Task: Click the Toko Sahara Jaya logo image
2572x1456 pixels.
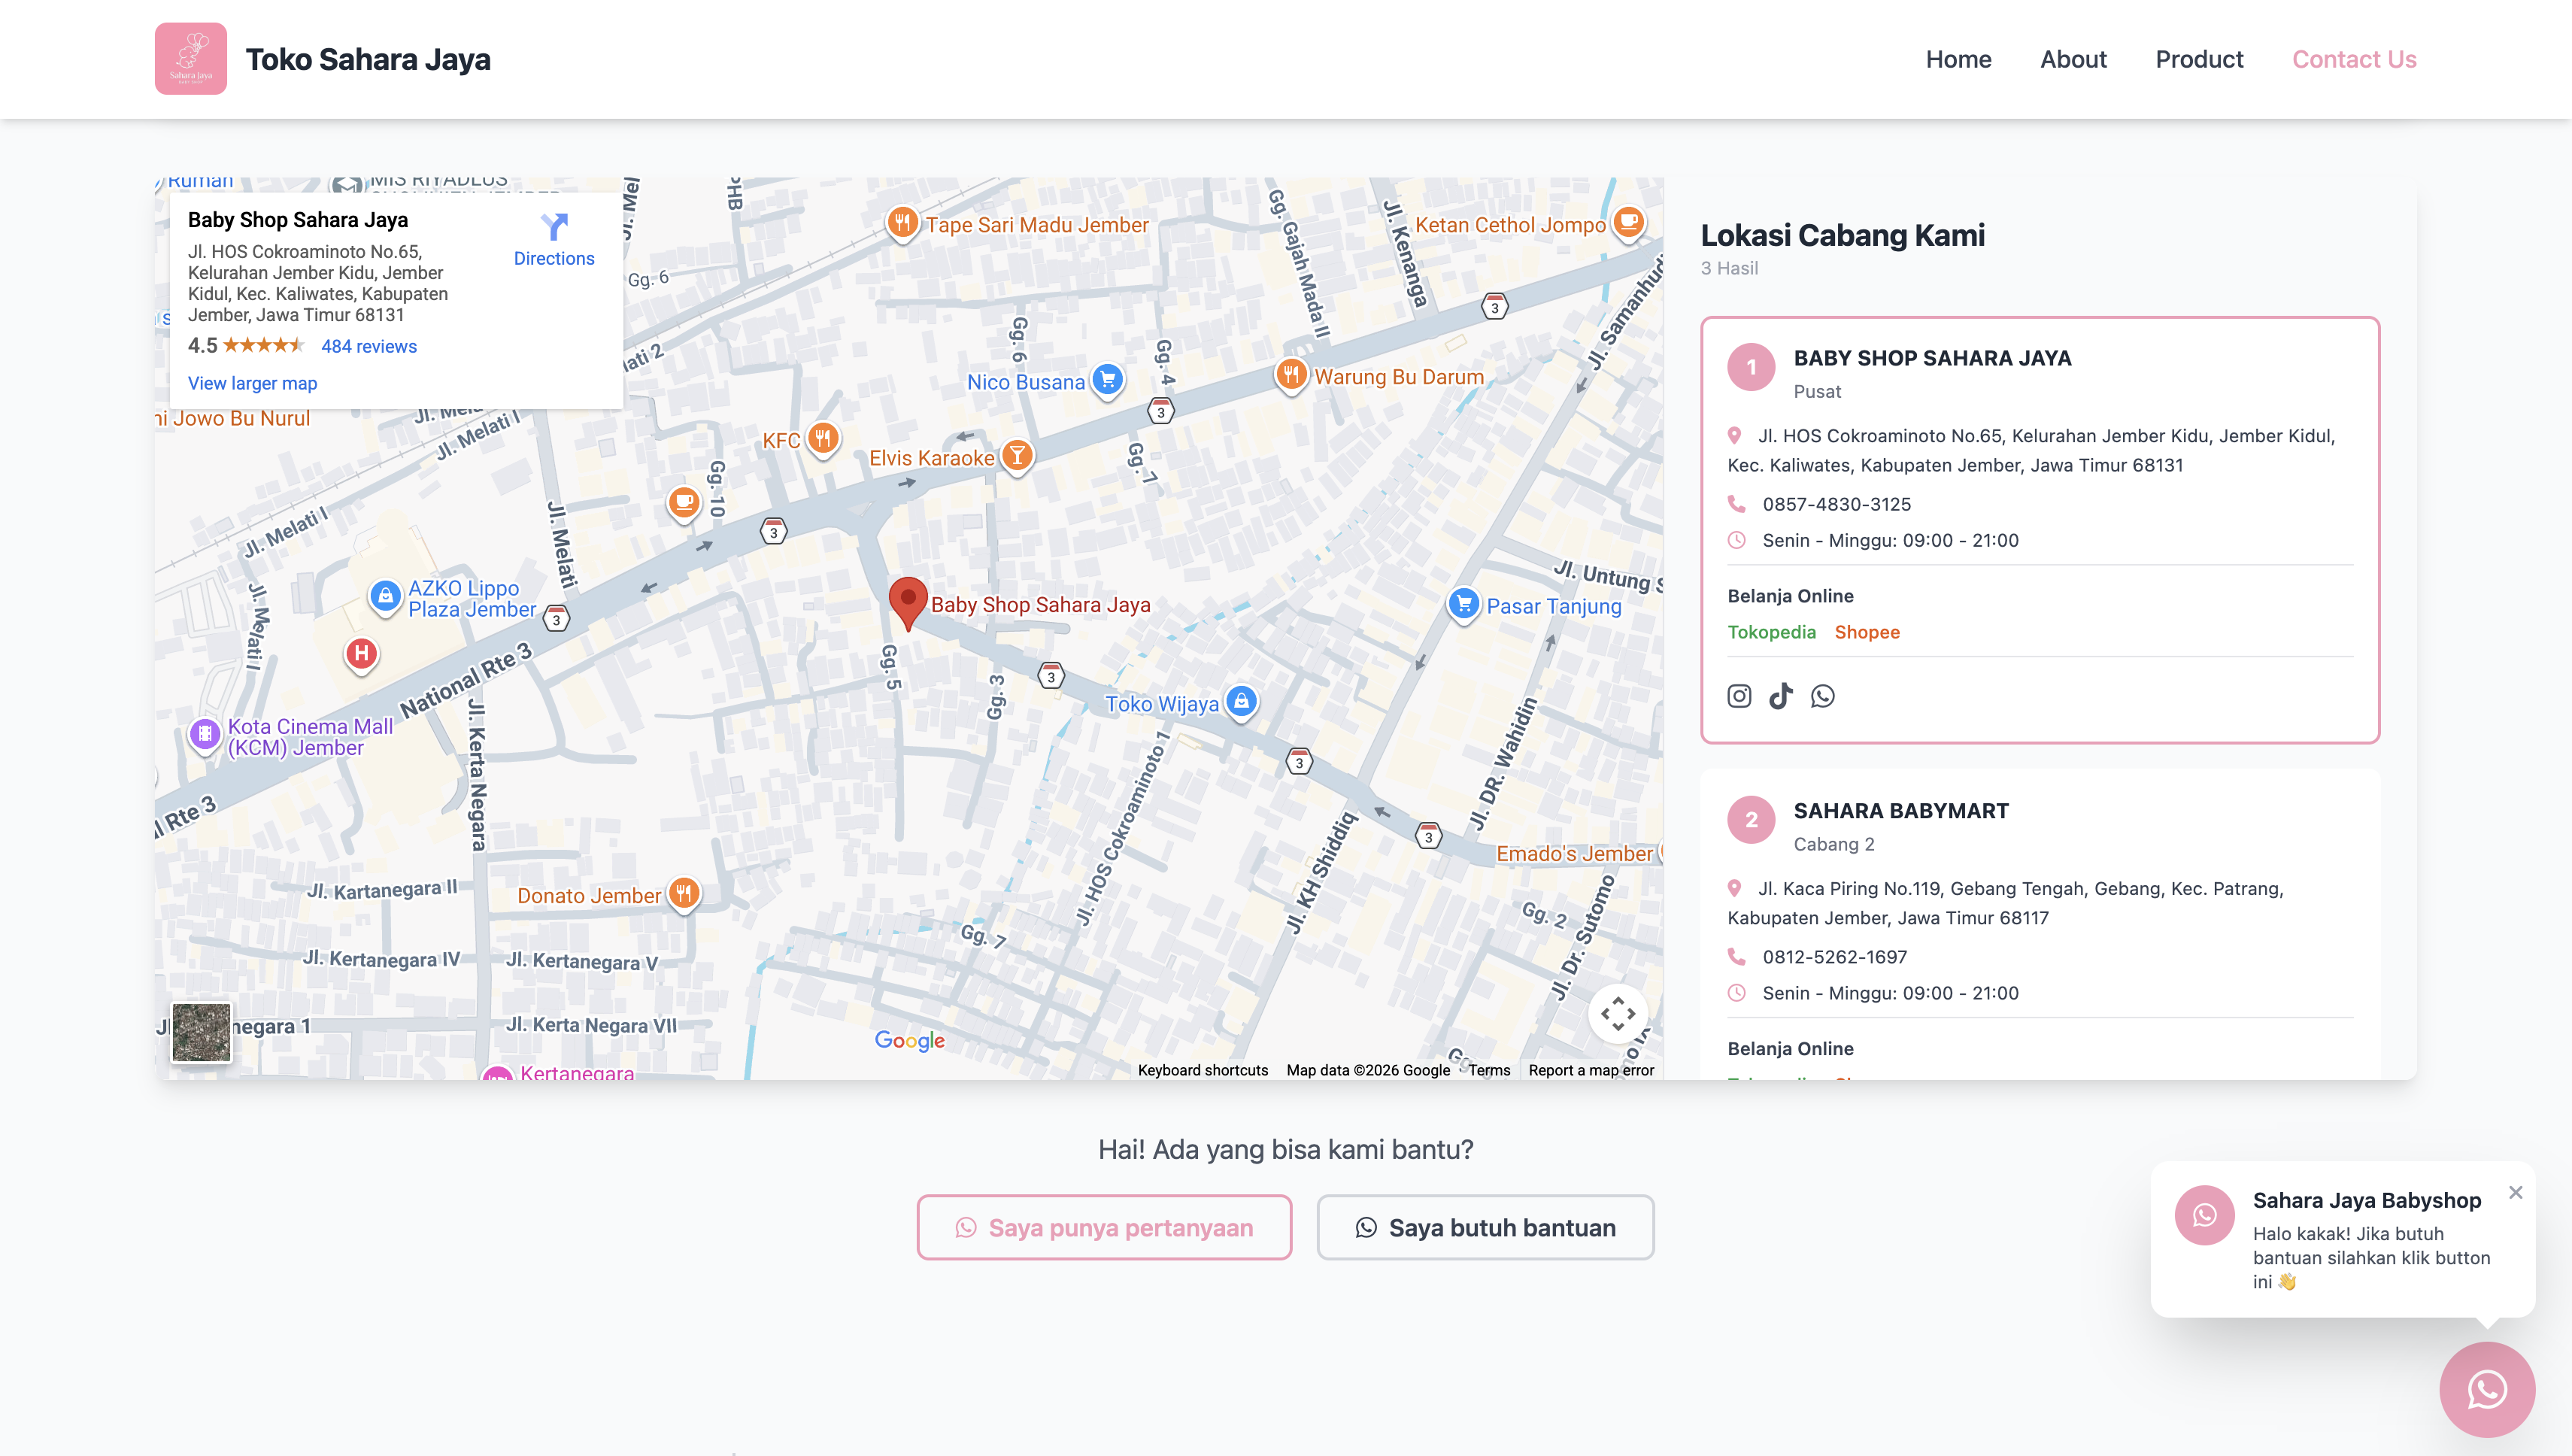Action: click(190, 59)
